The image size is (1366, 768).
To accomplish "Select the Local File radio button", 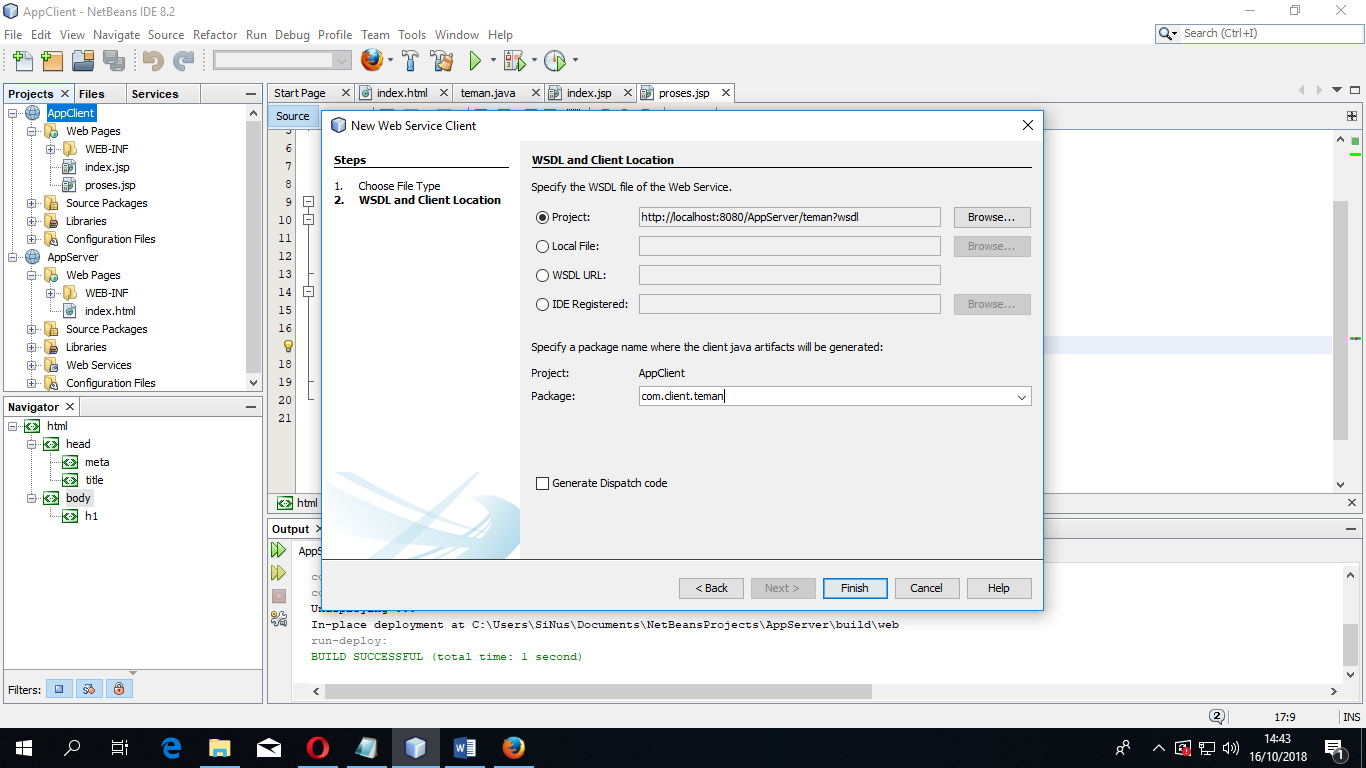I will coord(543,246).
